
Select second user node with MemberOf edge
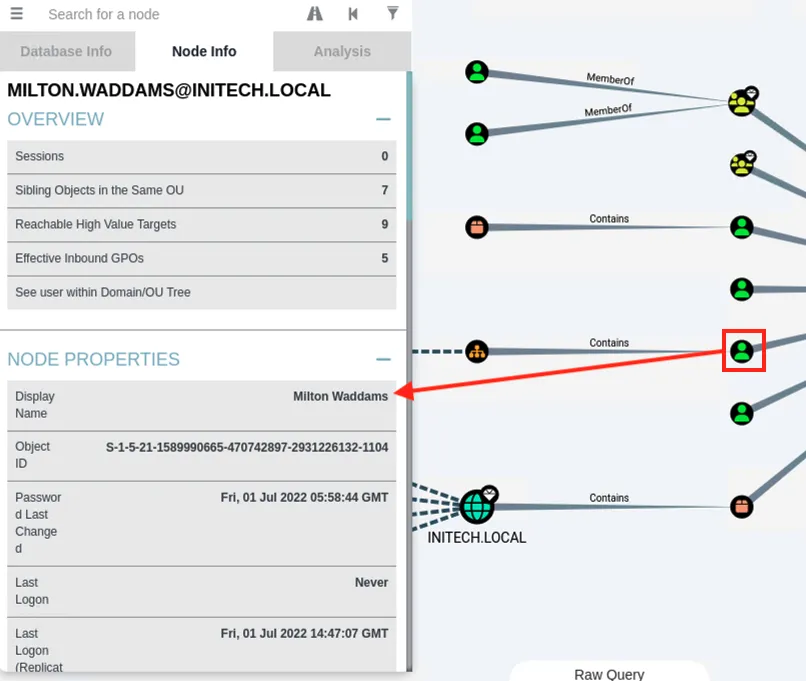(x=477, y=134)
